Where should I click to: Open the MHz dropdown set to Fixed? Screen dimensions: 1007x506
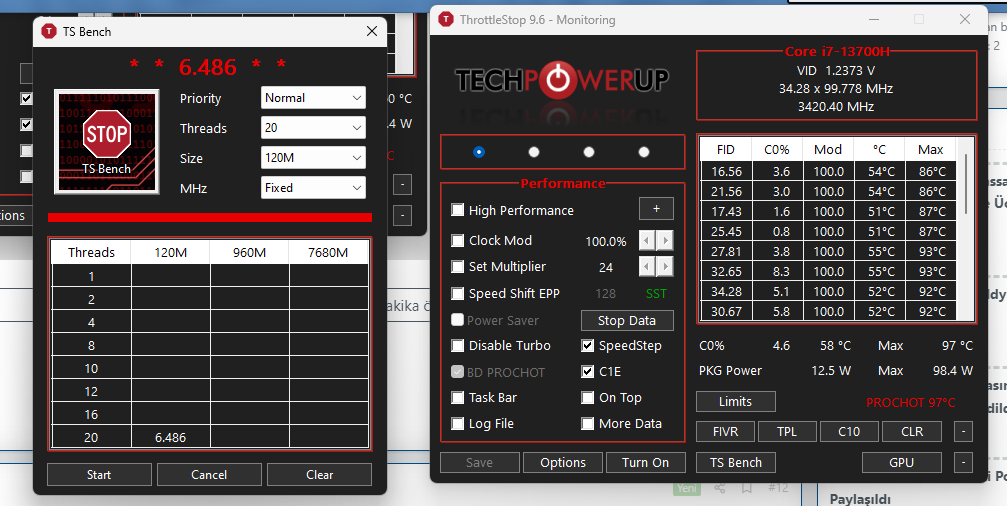(x=313, y=188)
